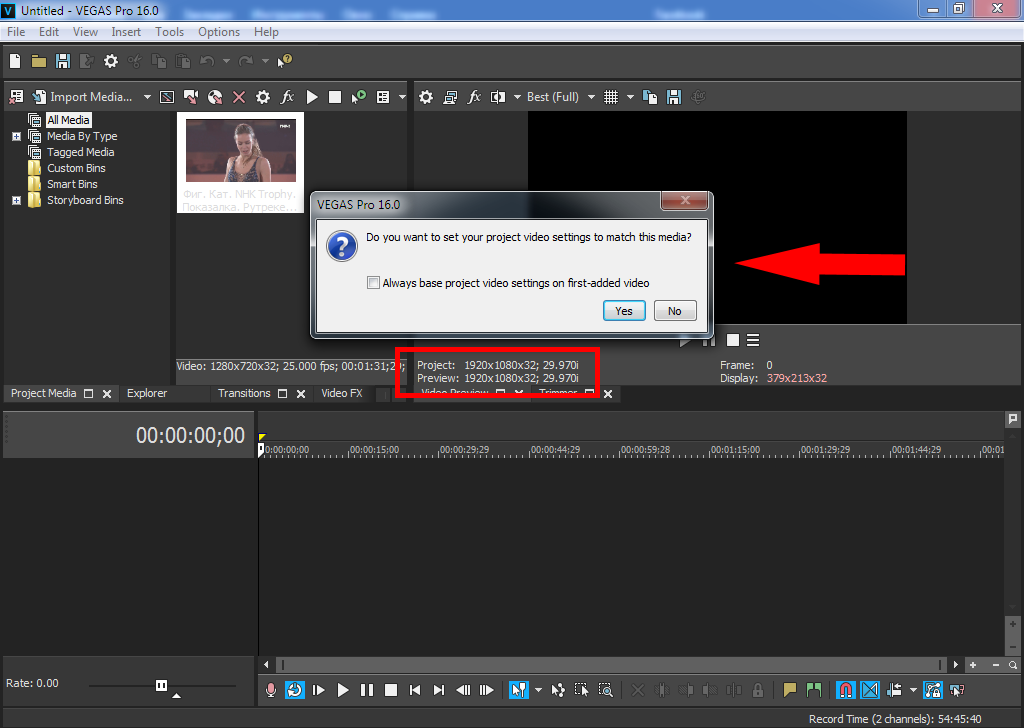Click the Insert Marker icon on timeline toolbar
This screenshot has height=728, width=1024.
pyautogui.click(x=789, y=690)
